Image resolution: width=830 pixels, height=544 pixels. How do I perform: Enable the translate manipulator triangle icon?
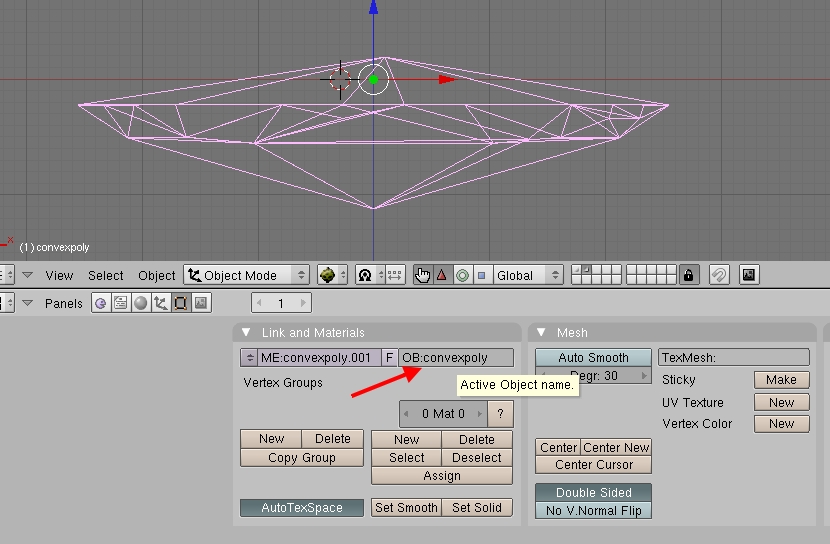click(441, 275)
